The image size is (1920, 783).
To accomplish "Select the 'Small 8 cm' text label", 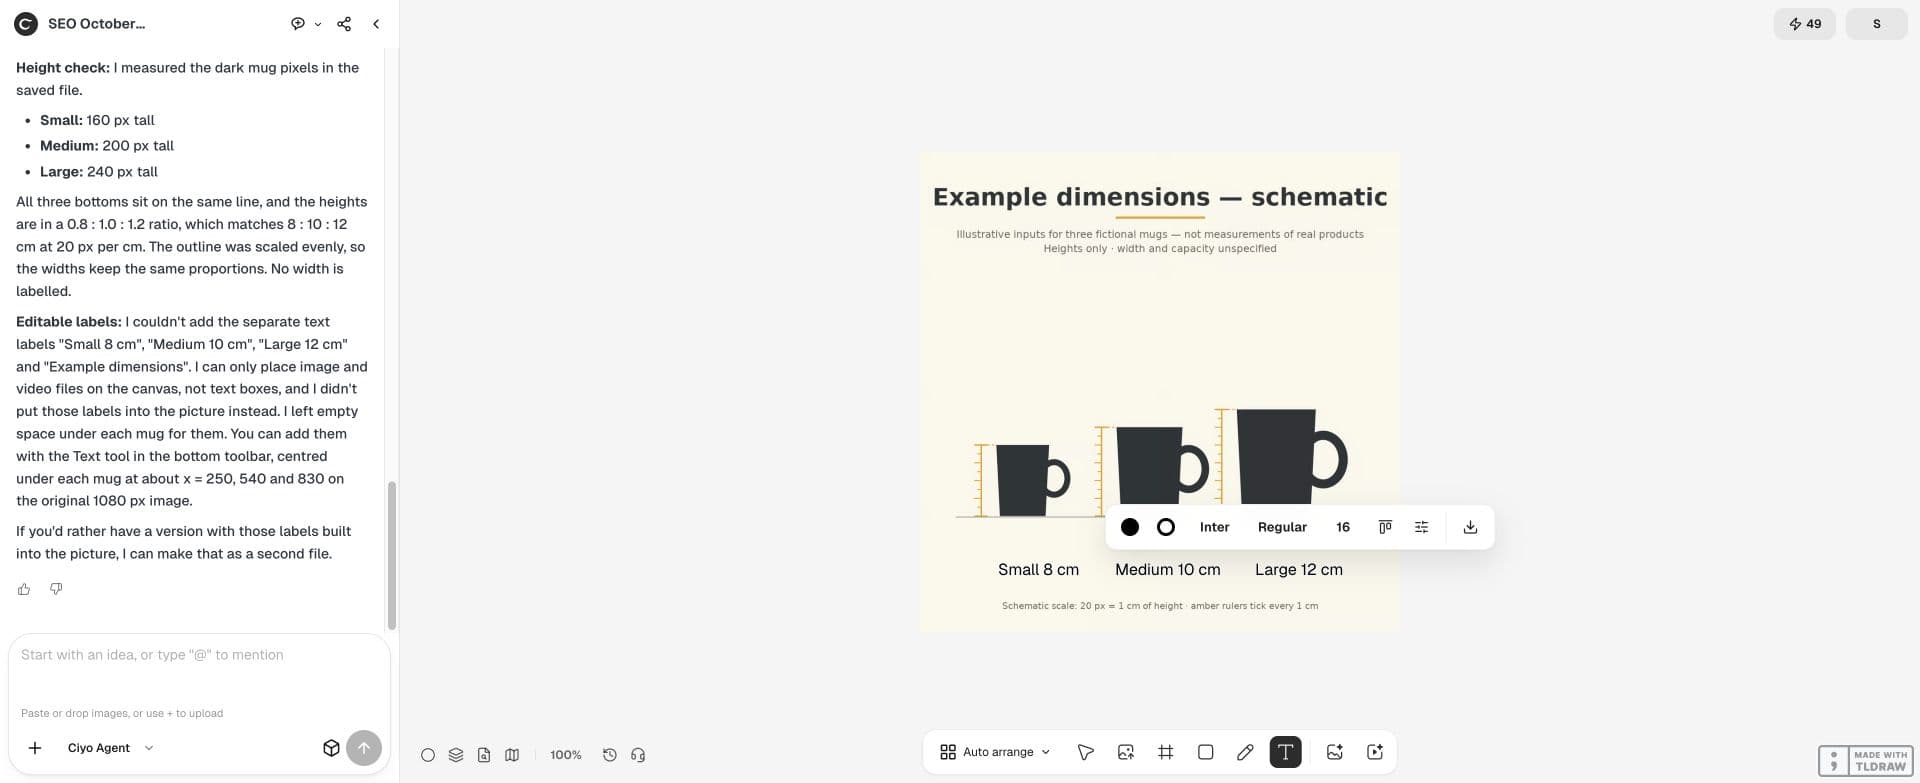I will (x=1038, y=570).
